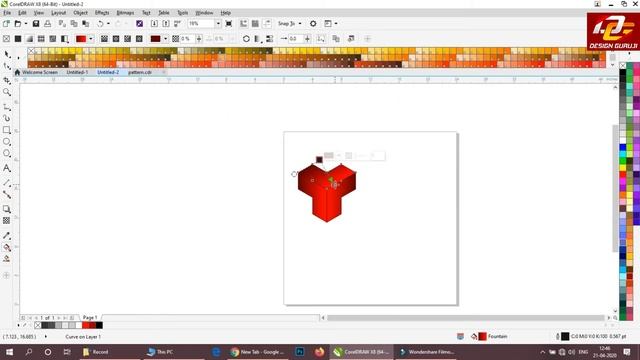640x360 pixels.
Task: Click the Paste icon in standard toolbar
Action: pos(86,24)
